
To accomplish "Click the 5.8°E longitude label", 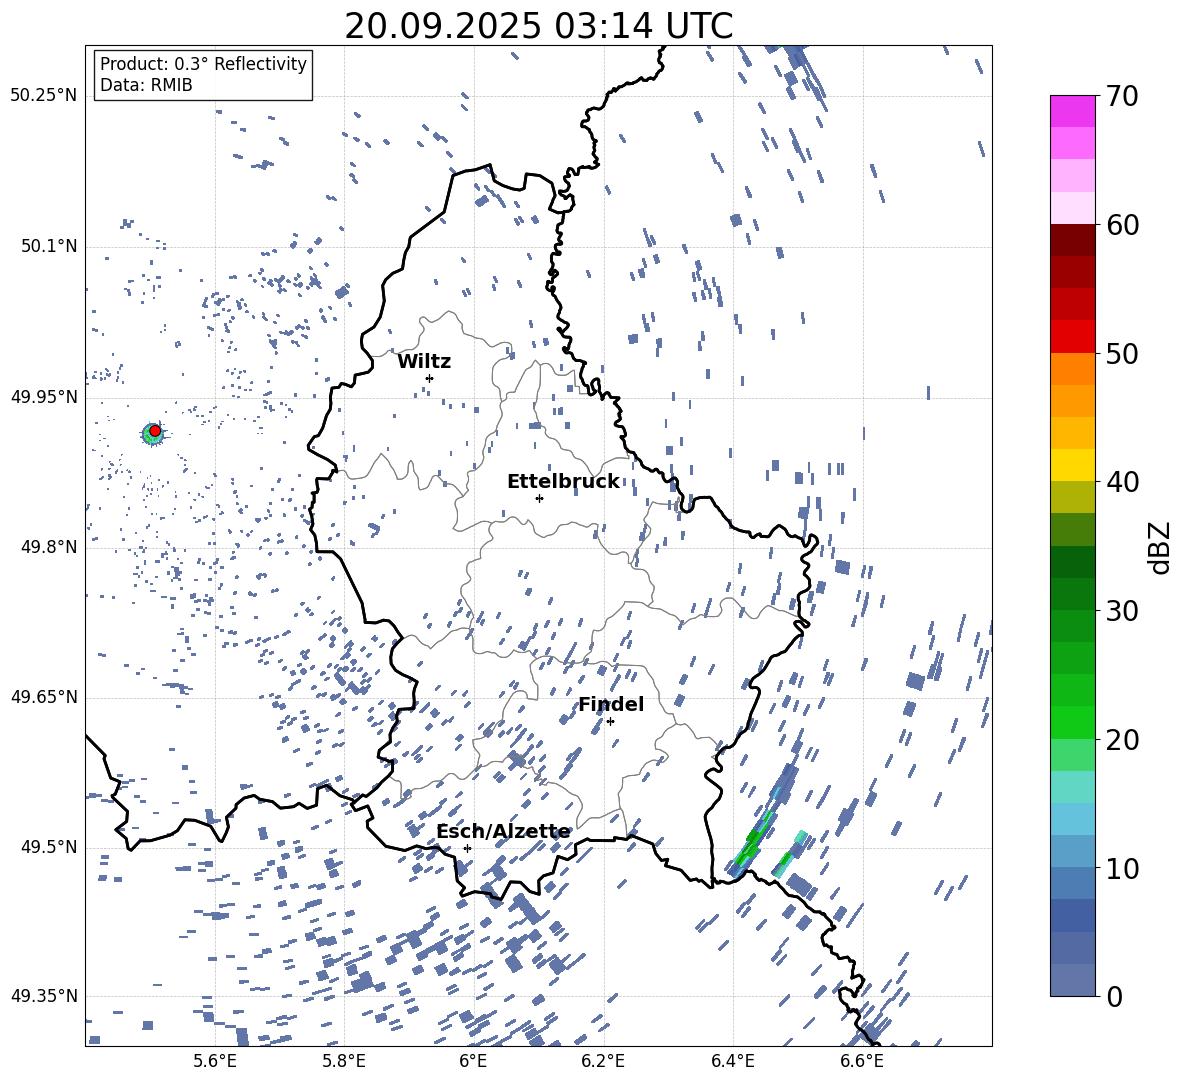I will (x=344, y=1061).
